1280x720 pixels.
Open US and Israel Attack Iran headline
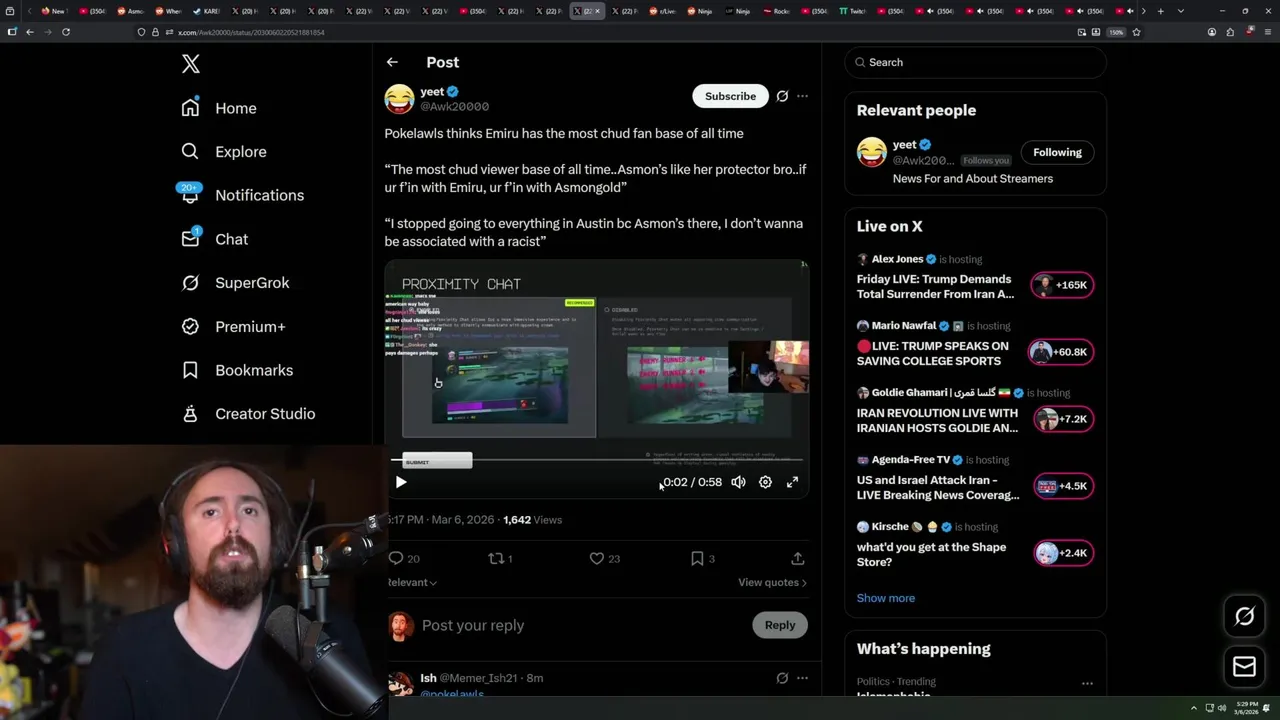[938, 487]
